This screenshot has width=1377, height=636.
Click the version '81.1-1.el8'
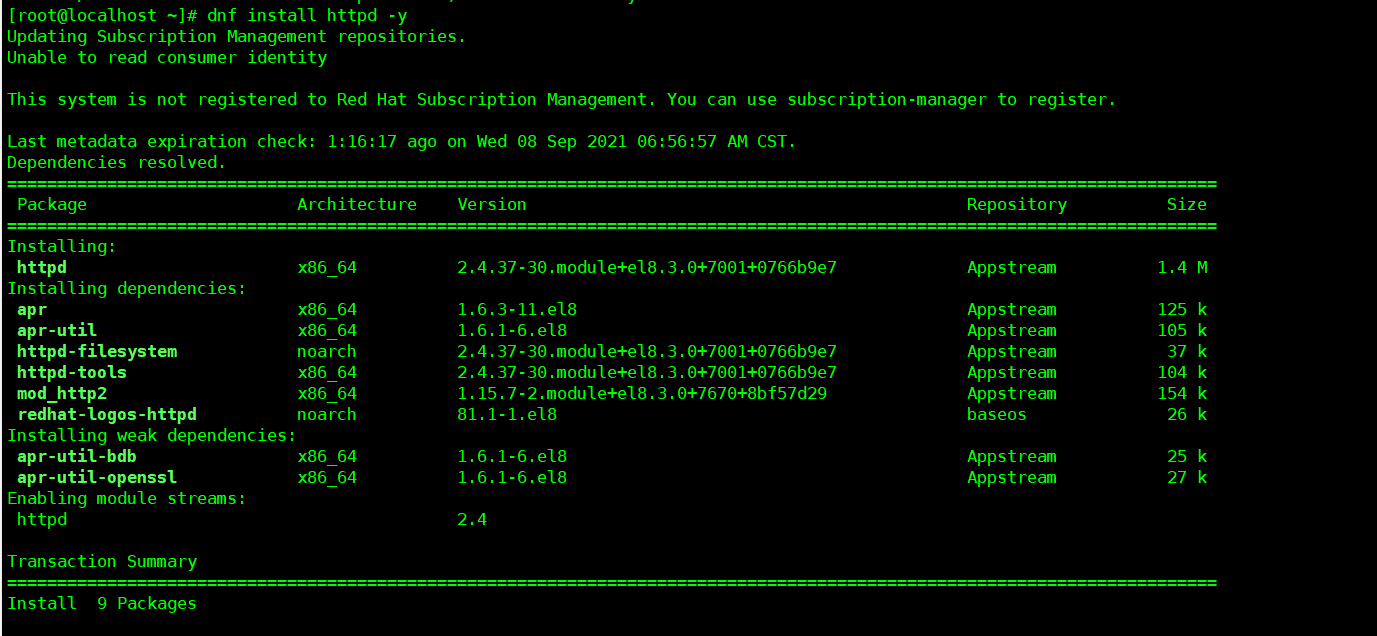pyautogui.click(x=507, y=415)
